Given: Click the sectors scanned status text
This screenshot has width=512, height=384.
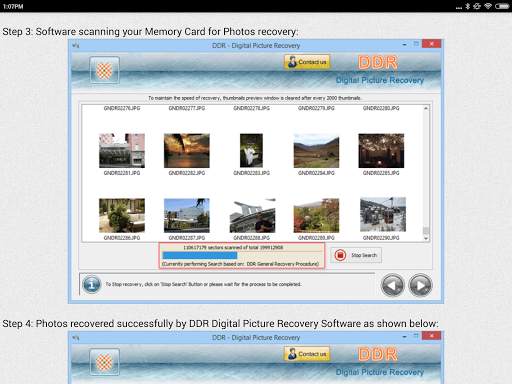Looking at the screenshot, I should point(233,248).
